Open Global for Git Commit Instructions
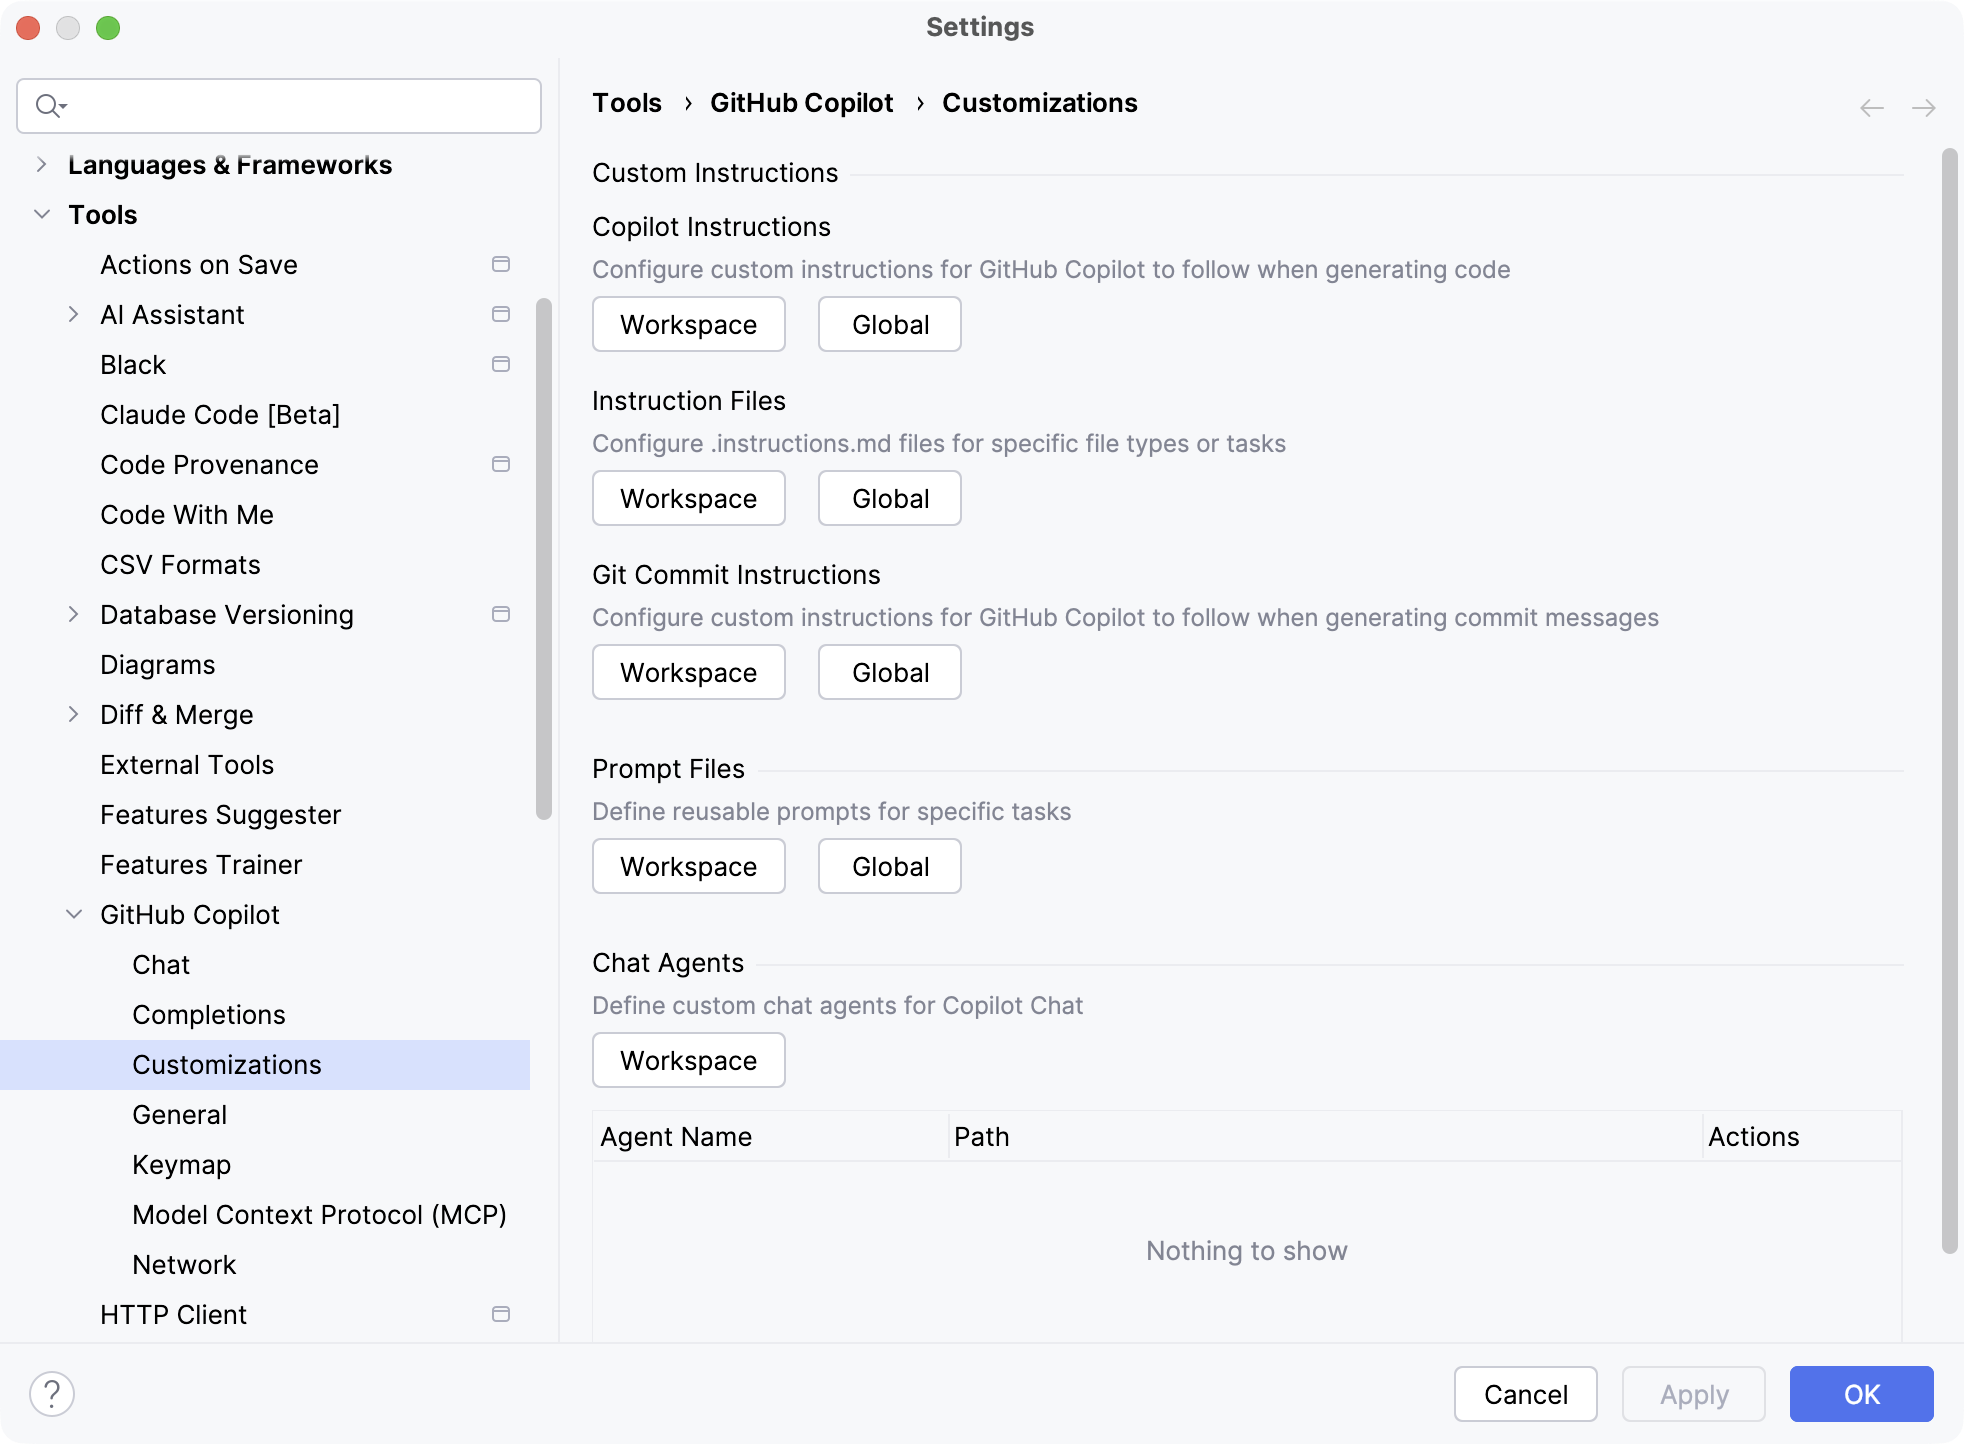This screenshot has height=1444, width=1964. (889, 672)
